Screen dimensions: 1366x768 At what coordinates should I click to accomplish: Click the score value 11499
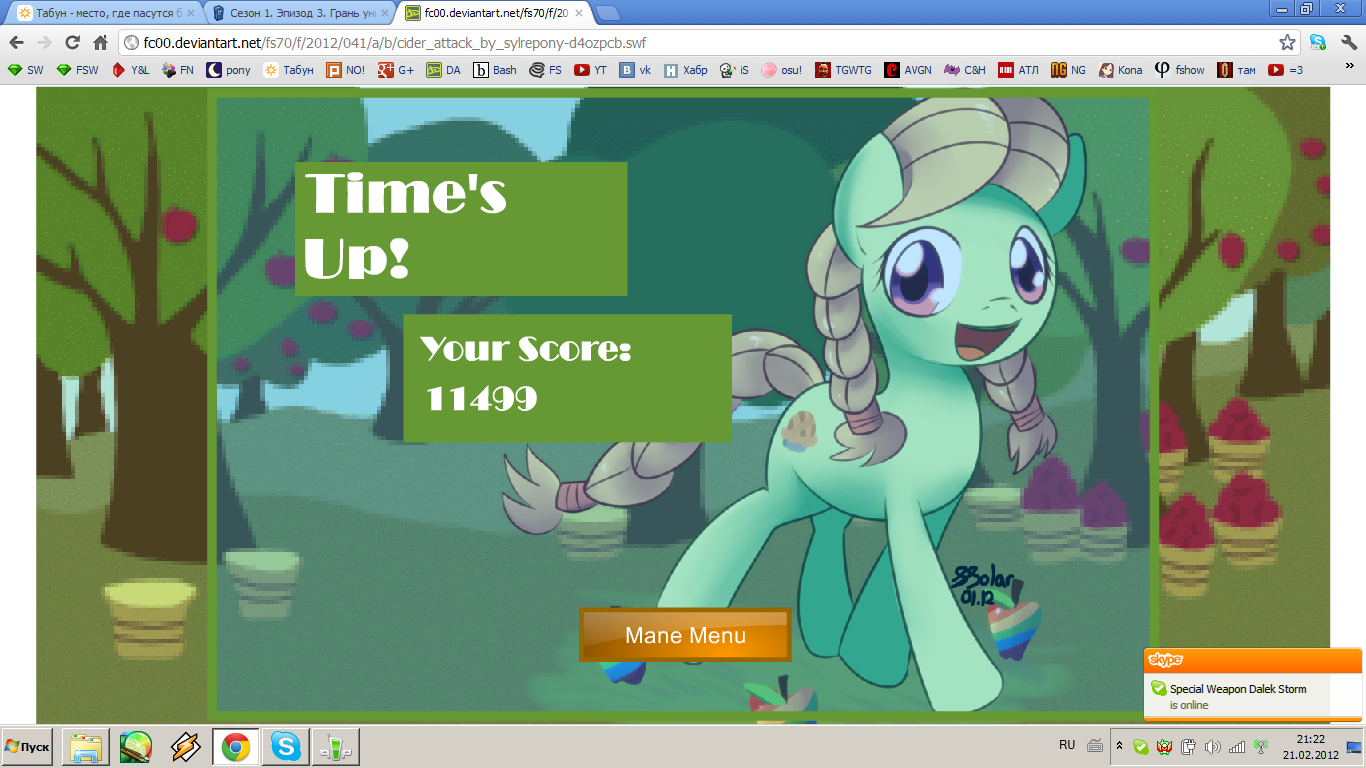481,399
